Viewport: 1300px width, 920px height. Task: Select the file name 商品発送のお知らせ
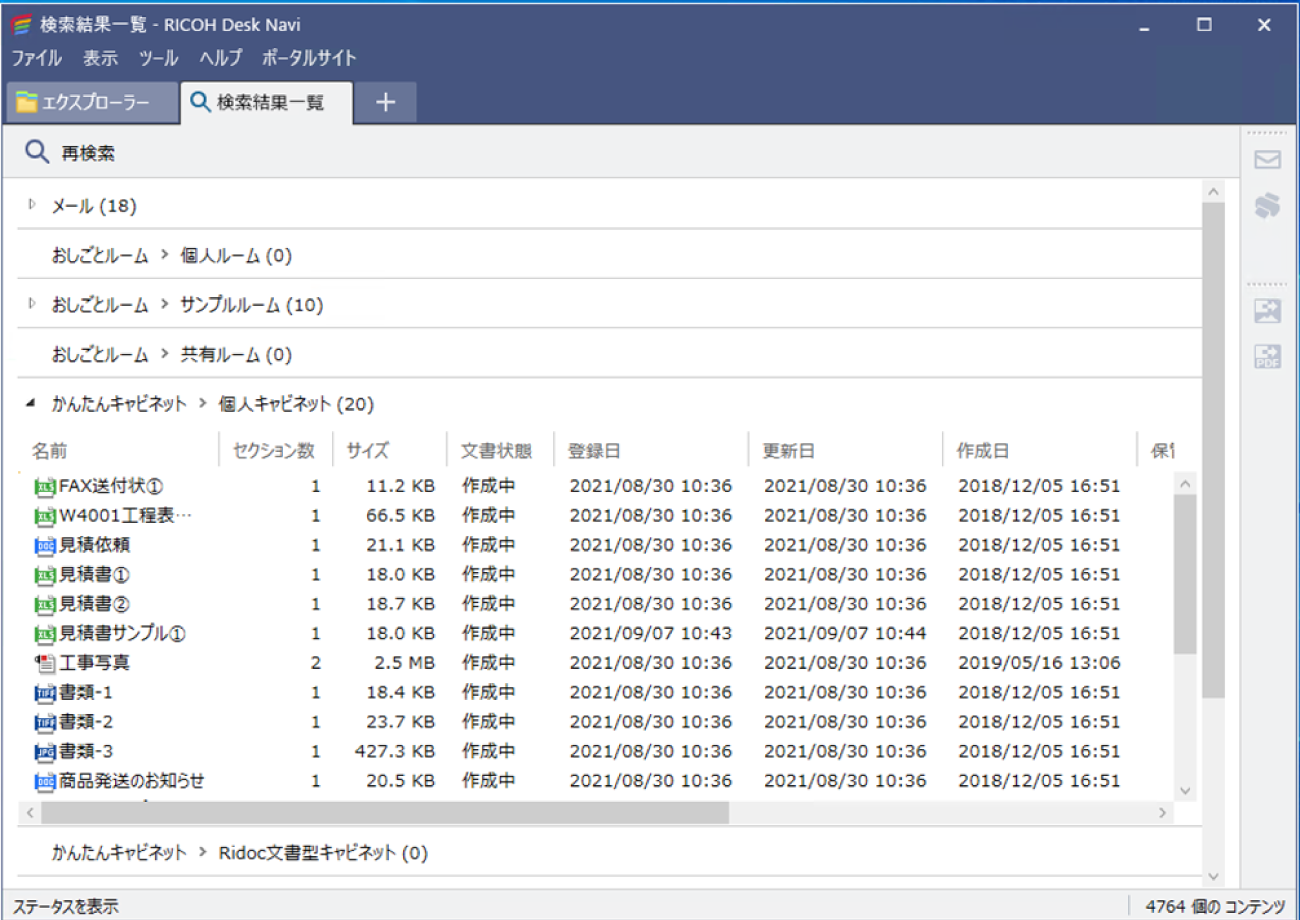[132, 780]
